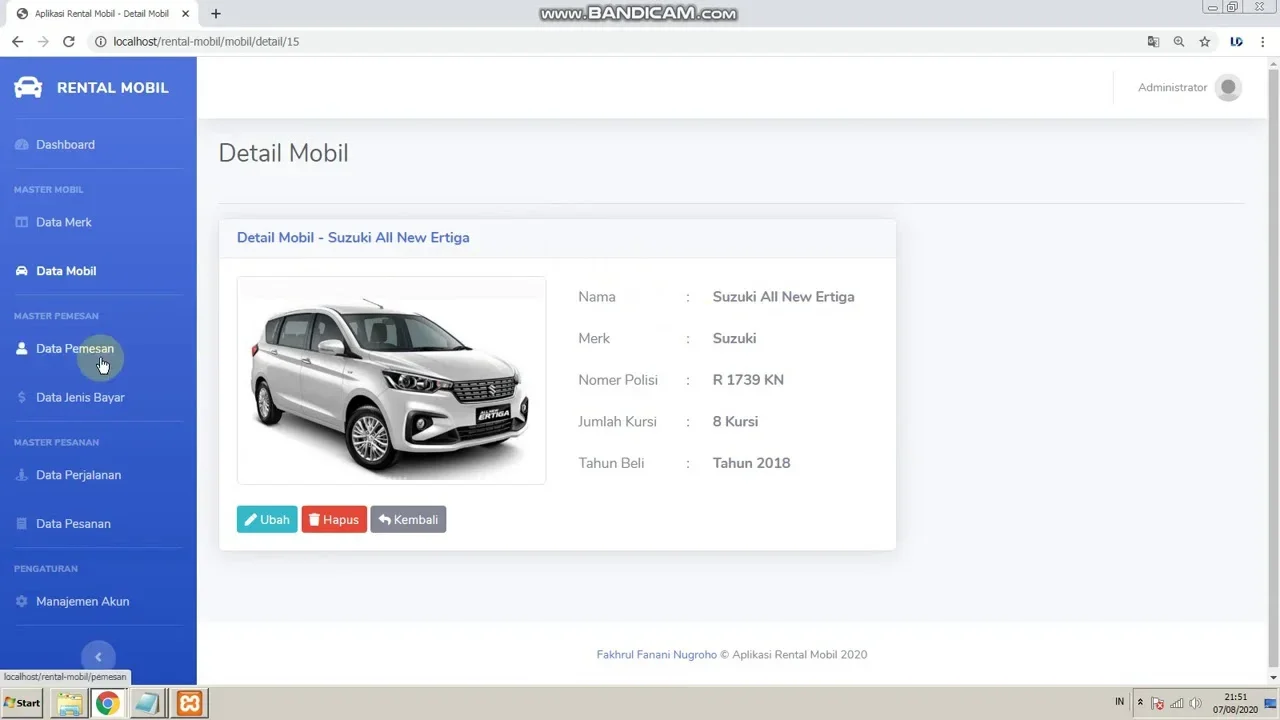The height and width of the screenshot is (720, 1280).
Task: Click the Ubah edit button
Action: tap(267, 520)
